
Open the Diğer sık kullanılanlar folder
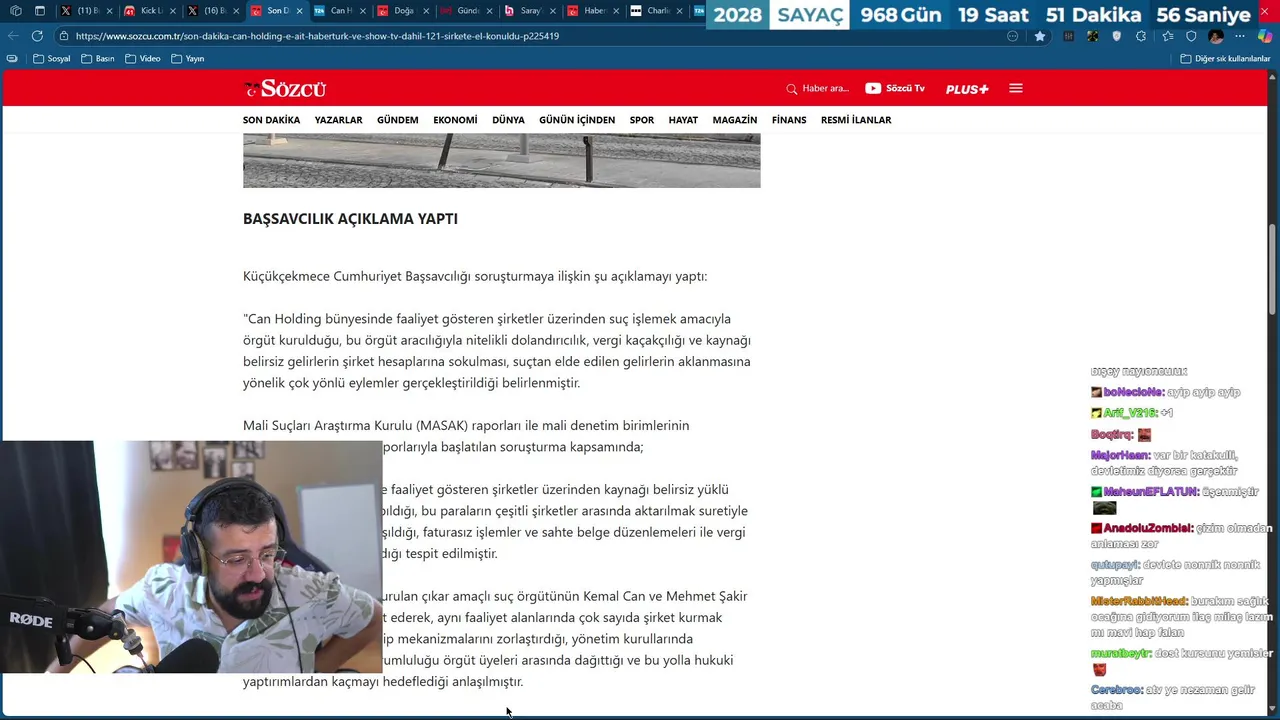tap(1225, 59)
